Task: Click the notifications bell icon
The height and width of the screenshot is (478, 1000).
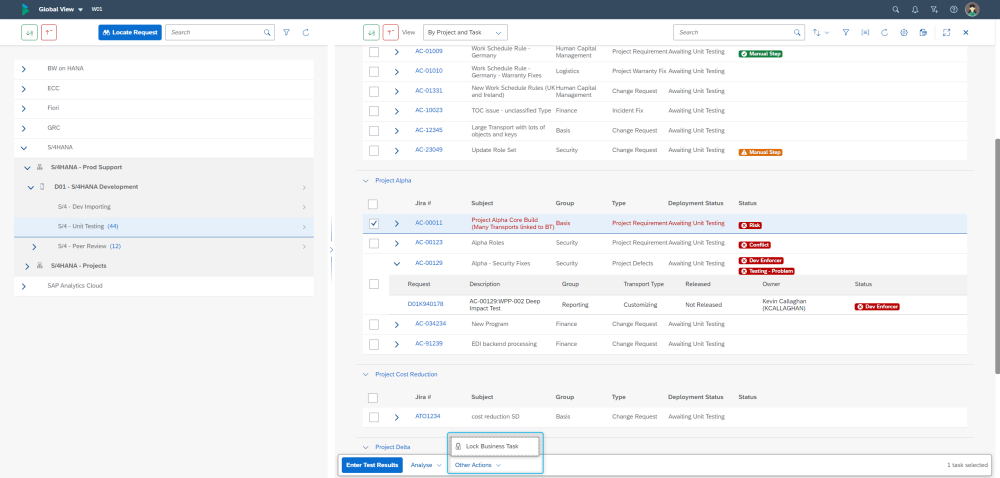Action: pyautogui.click(x=915, y=9)
